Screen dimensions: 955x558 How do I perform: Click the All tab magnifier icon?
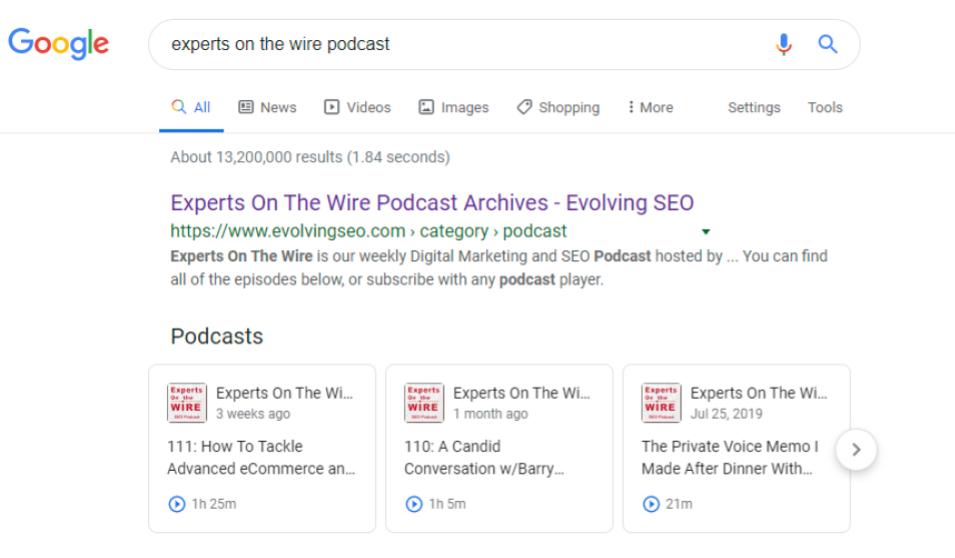point(178,107)
